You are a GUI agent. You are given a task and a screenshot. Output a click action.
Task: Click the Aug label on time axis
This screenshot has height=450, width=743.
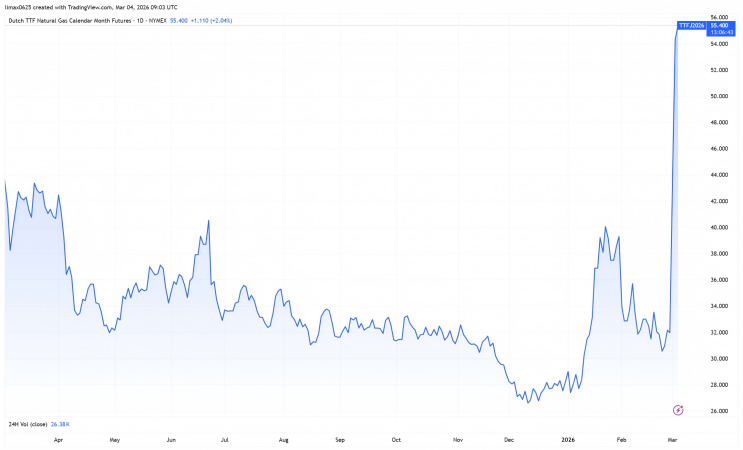[x=284, y=439]
